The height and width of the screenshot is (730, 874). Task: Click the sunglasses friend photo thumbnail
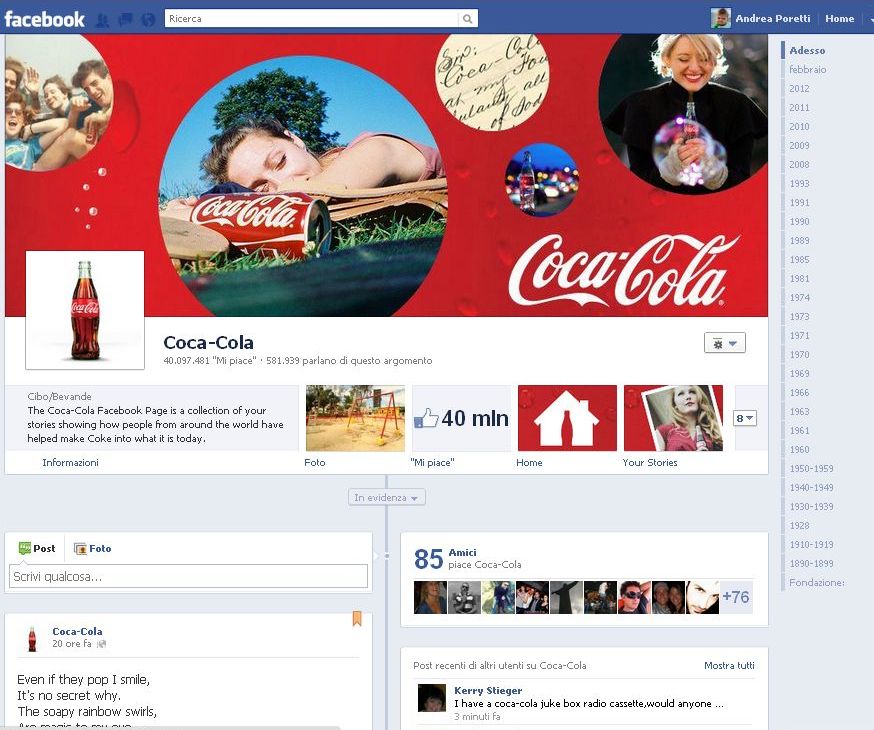pyautogui.click(x=634, y=597)
